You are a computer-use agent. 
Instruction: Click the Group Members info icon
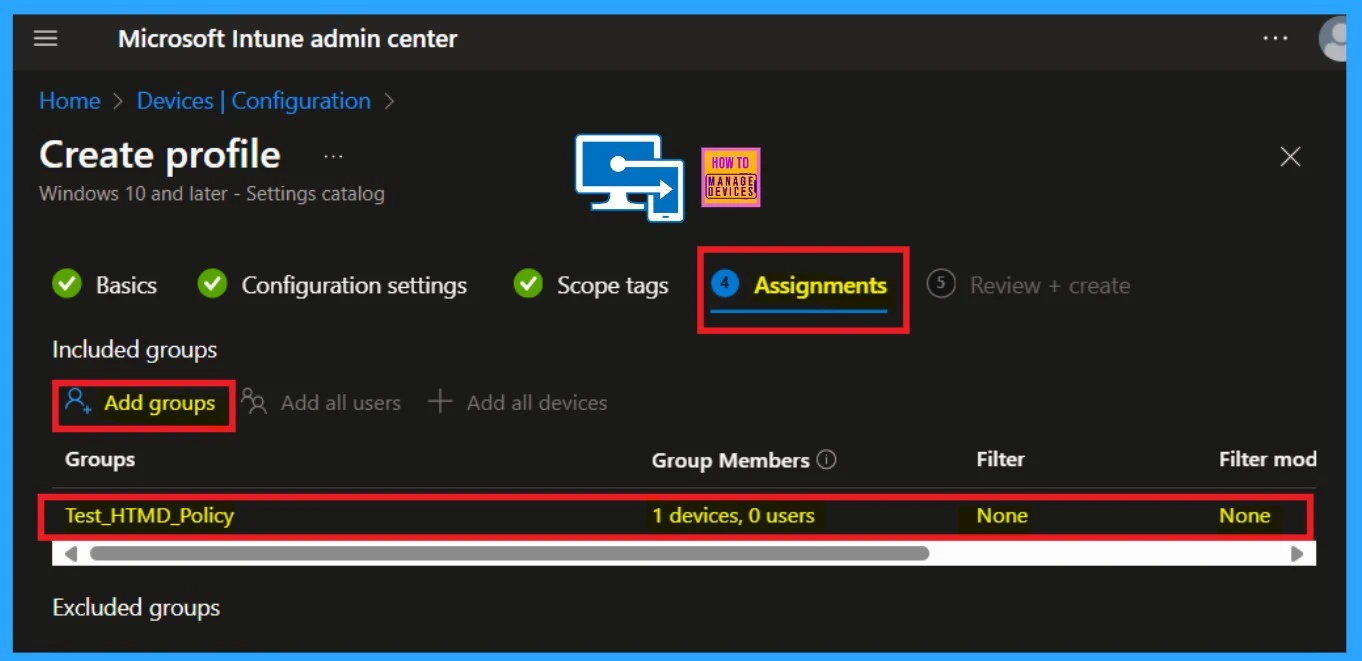[x=826, y=460]
